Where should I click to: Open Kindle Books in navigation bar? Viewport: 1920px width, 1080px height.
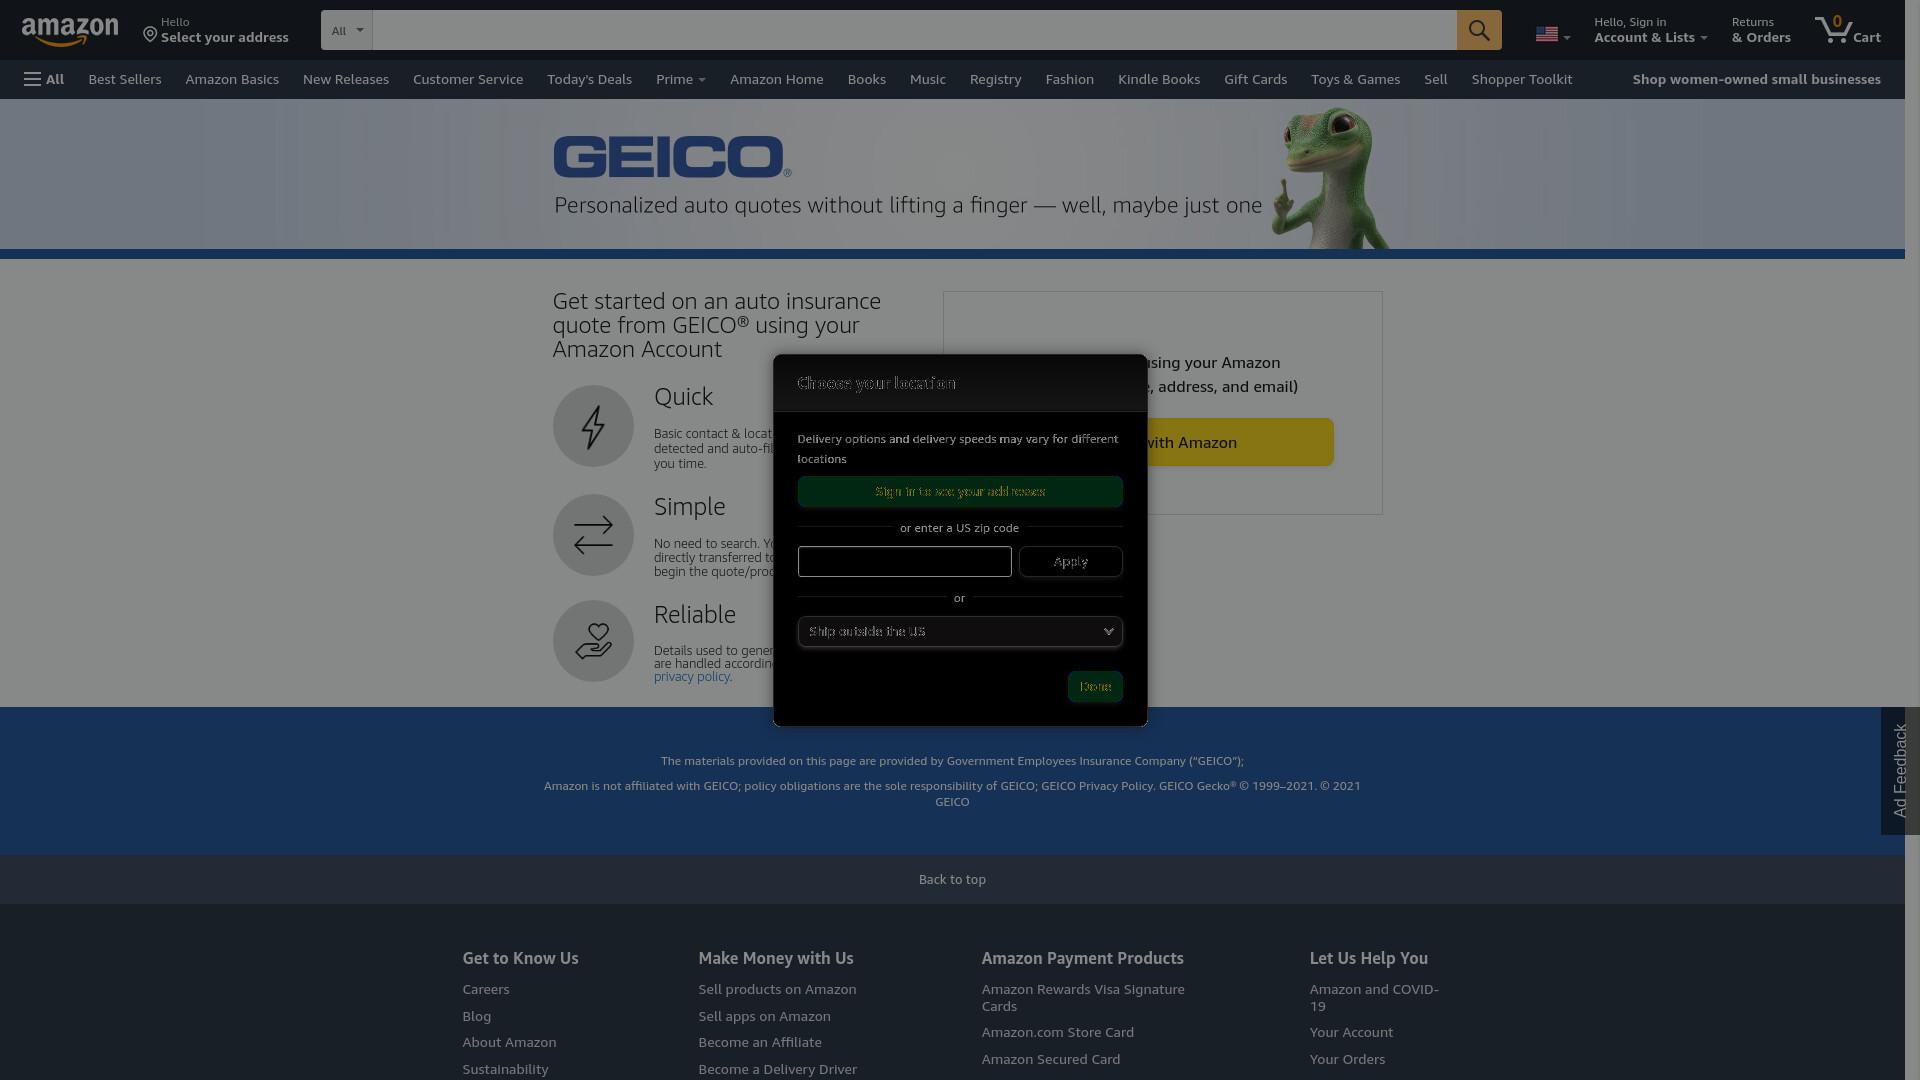(1159, 79)
